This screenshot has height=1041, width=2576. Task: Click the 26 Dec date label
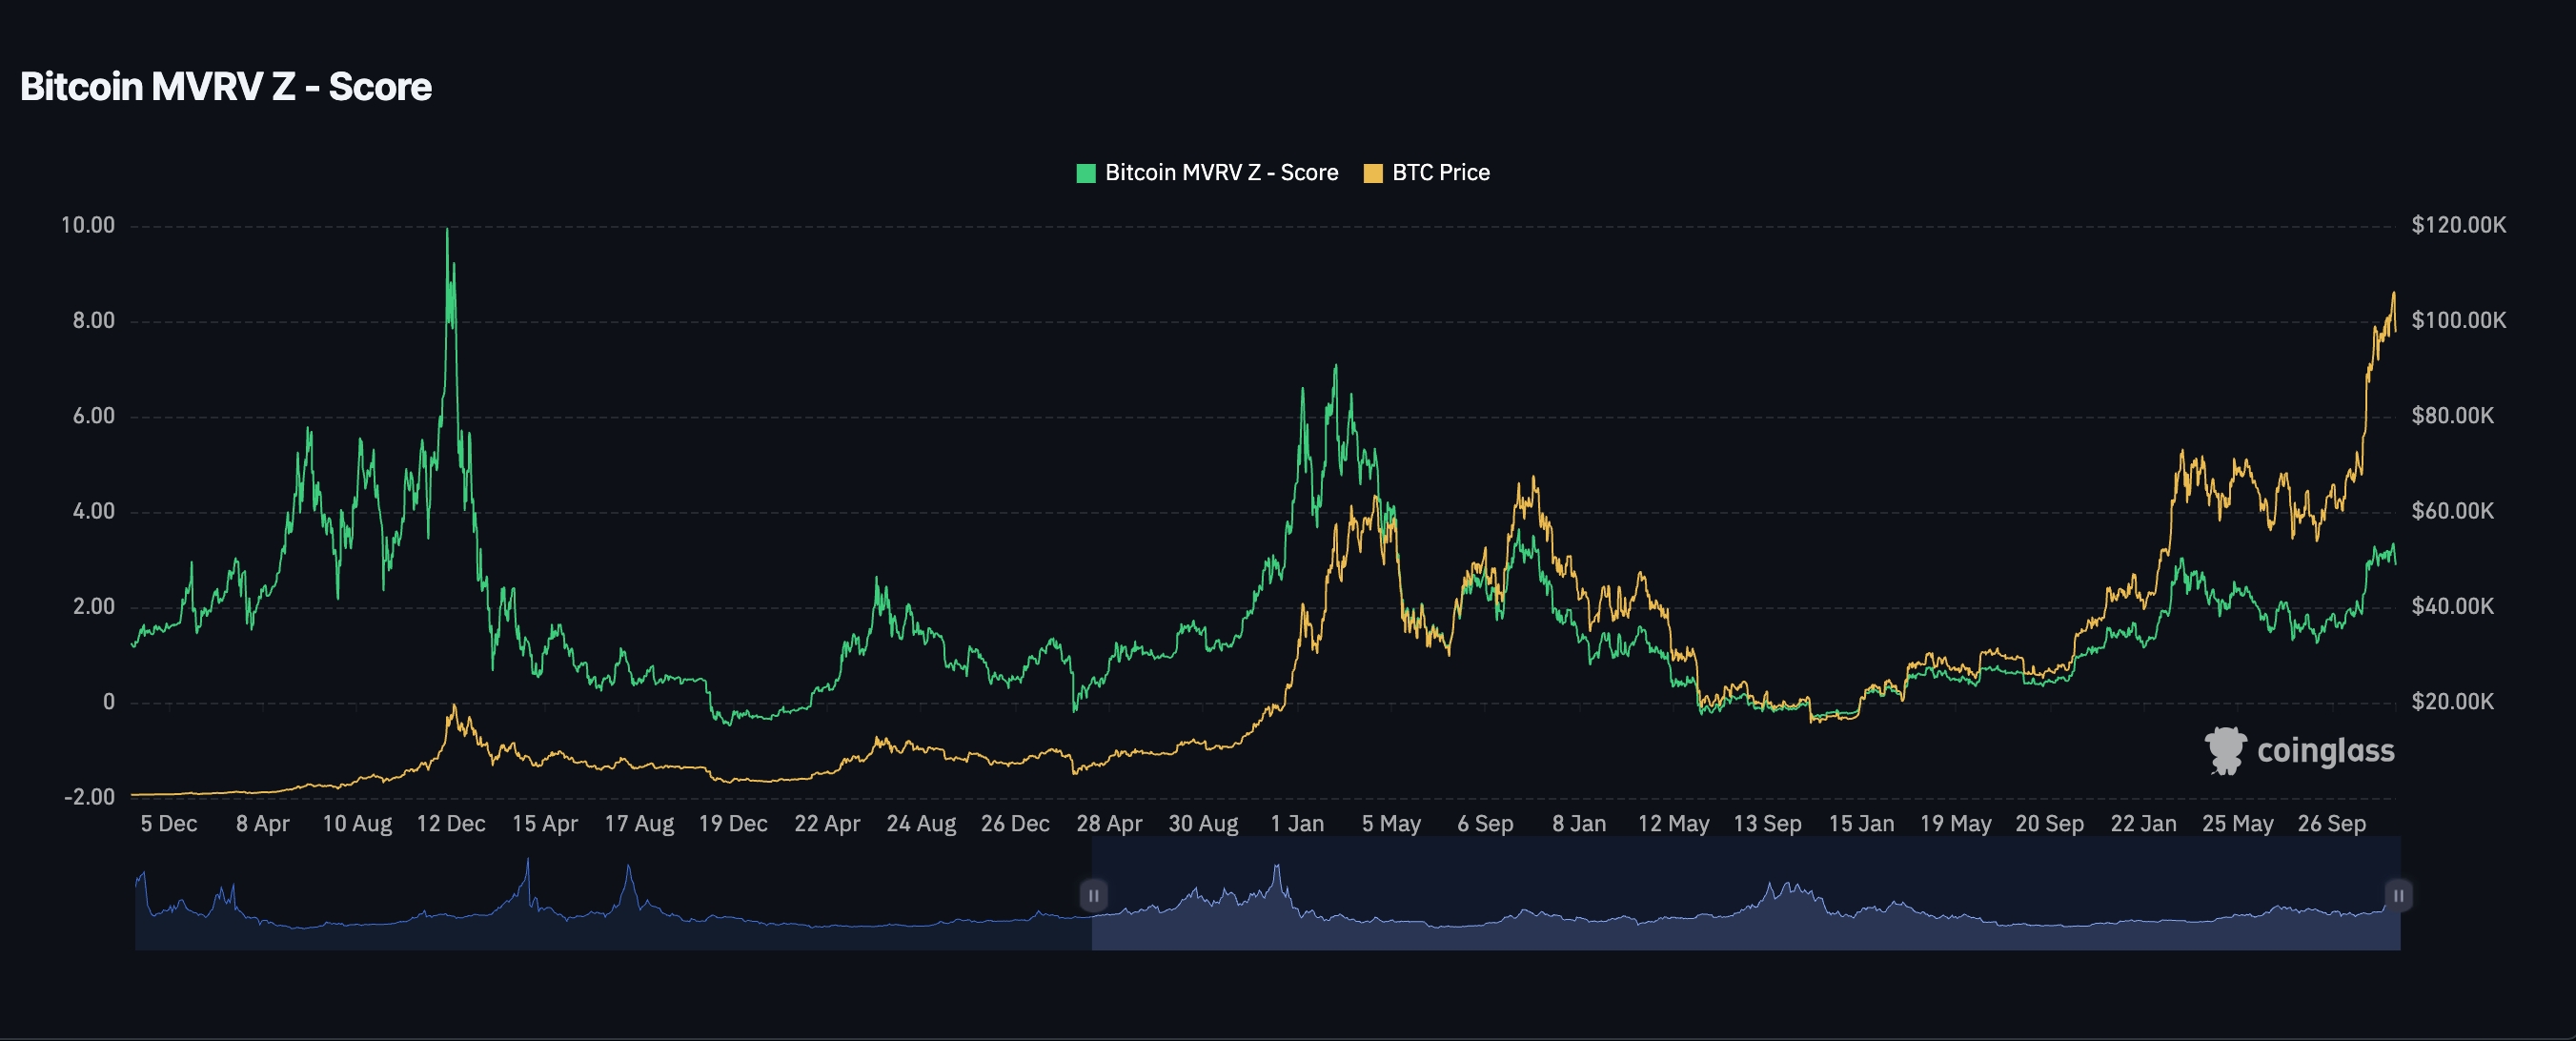(x=1015, y=824)
